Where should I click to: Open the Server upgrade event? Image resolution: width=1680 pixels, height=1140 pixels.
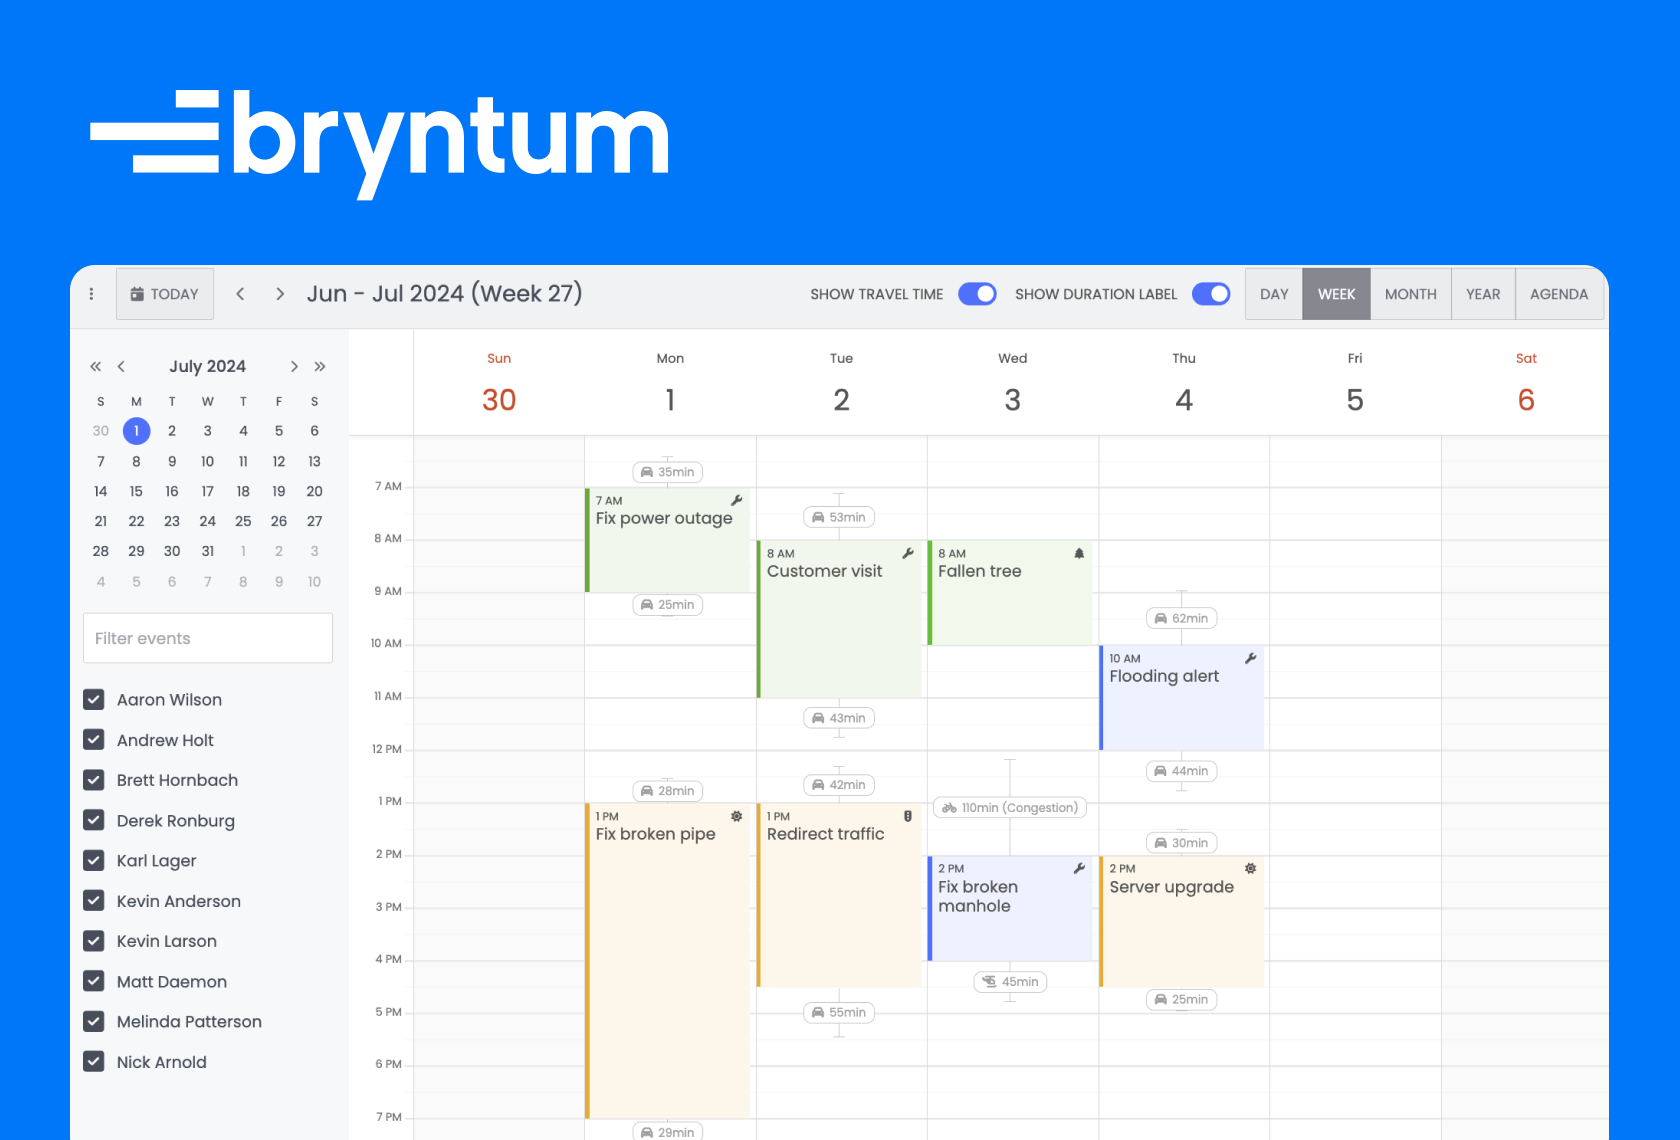[1181, 921]
